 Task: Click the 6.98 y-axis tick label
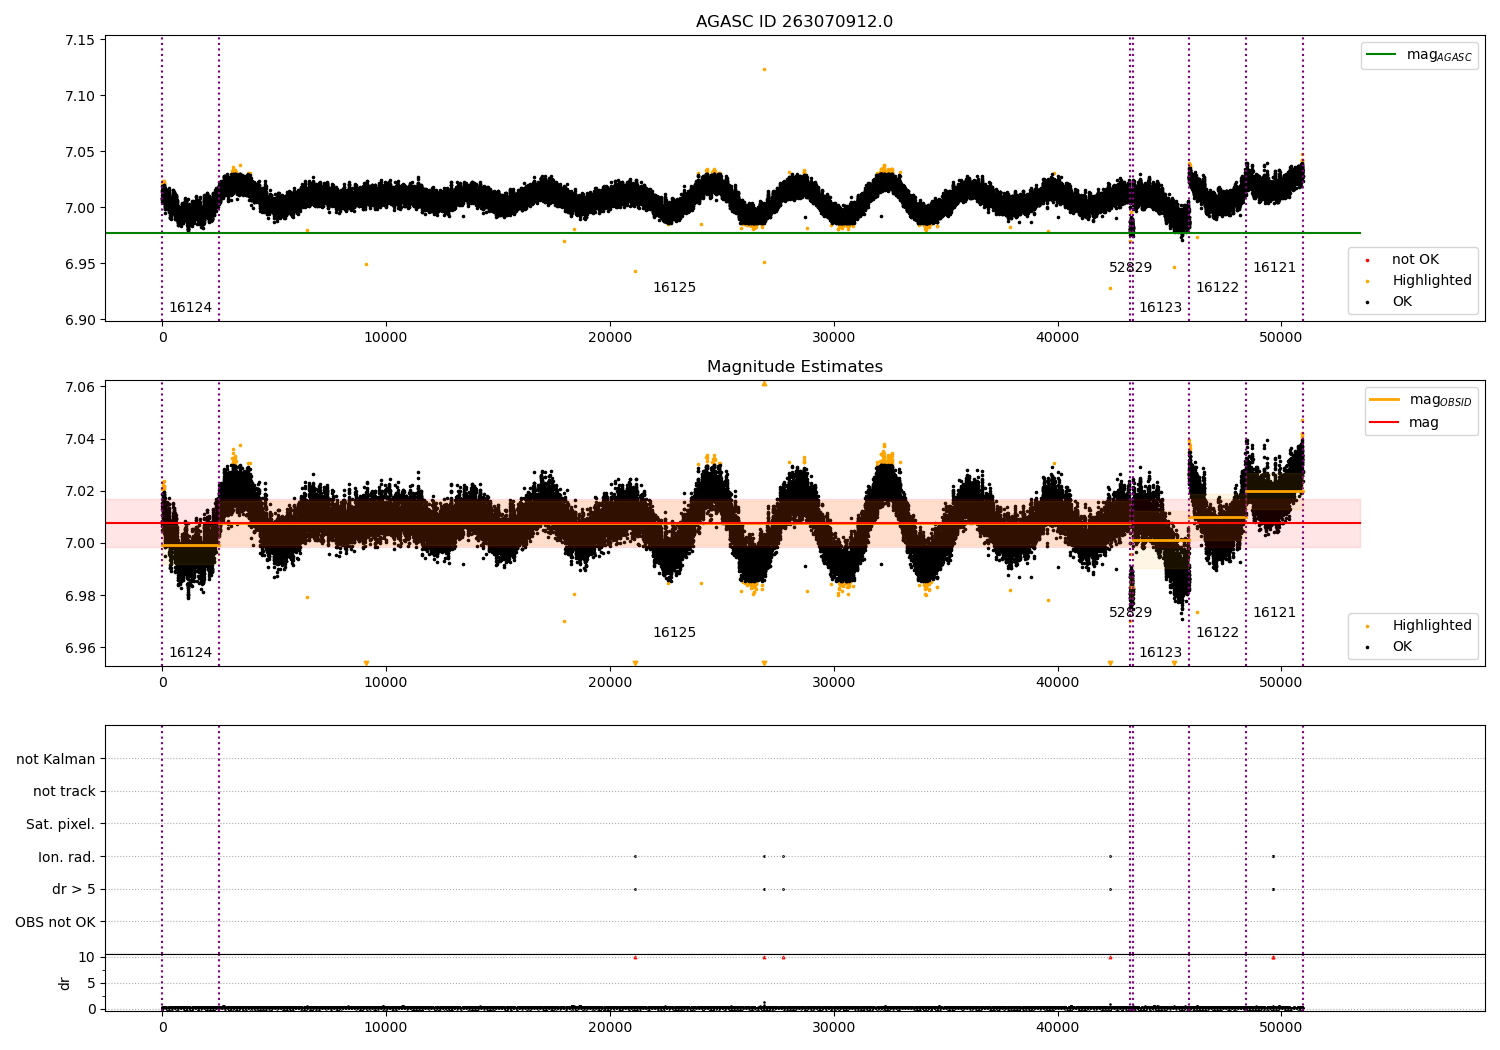coord(79,596)
